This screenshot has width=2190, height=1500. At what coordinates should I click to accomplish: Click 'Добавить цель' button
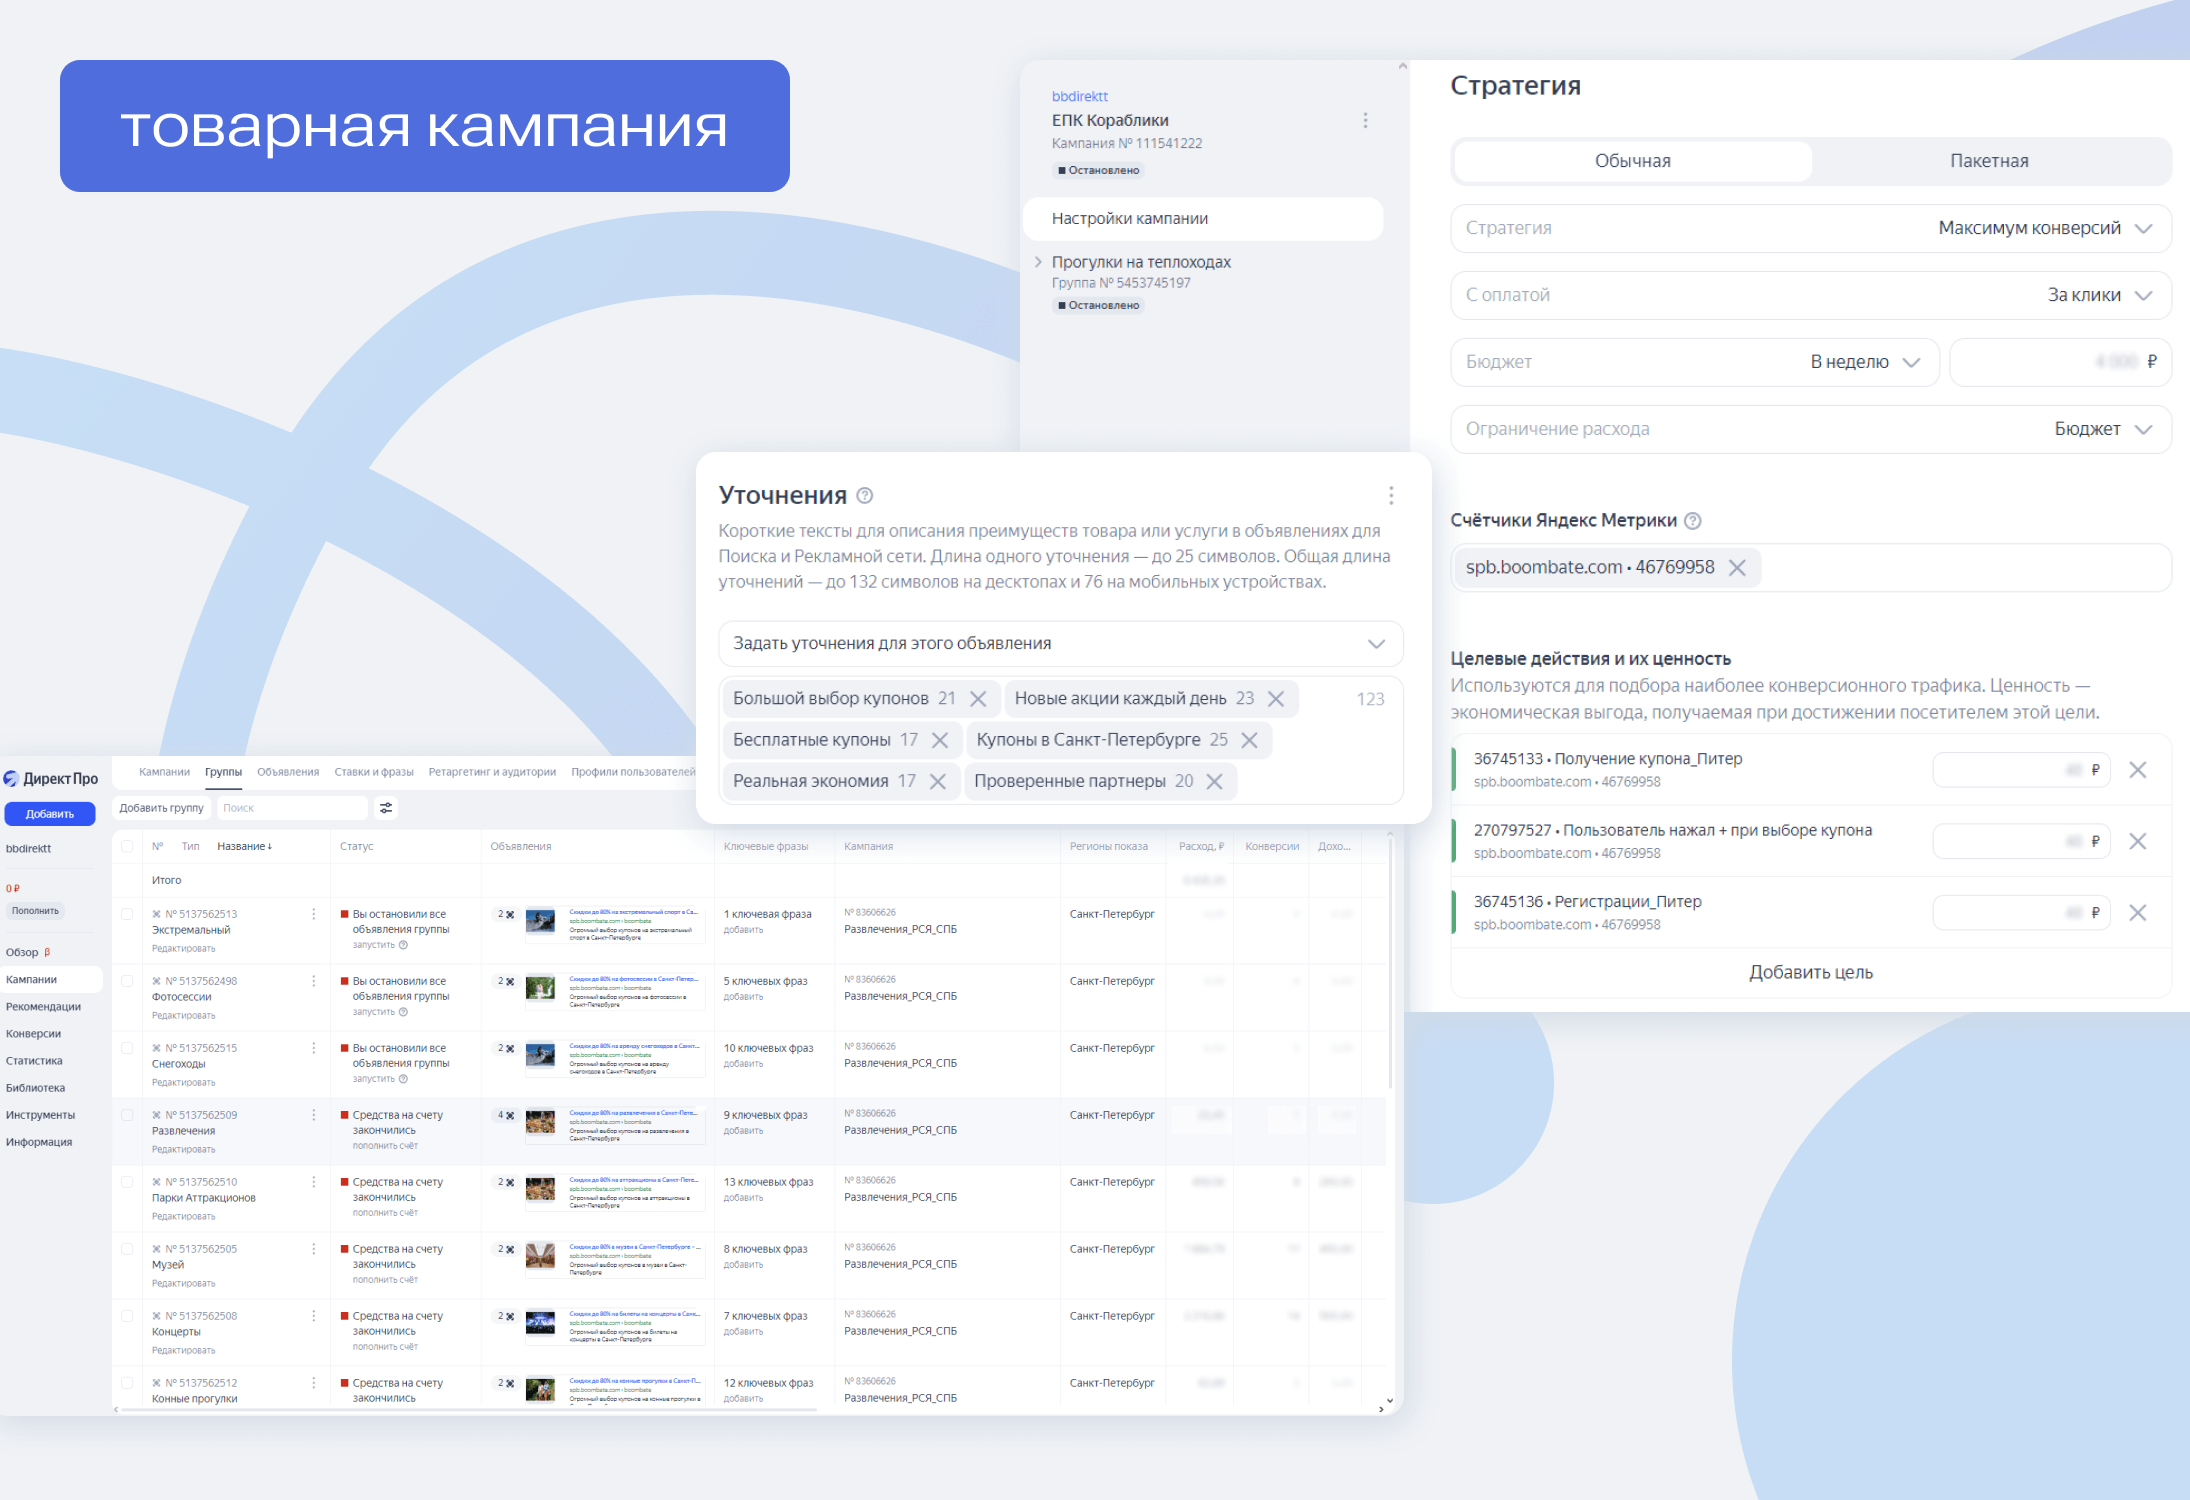[1811, 972]
